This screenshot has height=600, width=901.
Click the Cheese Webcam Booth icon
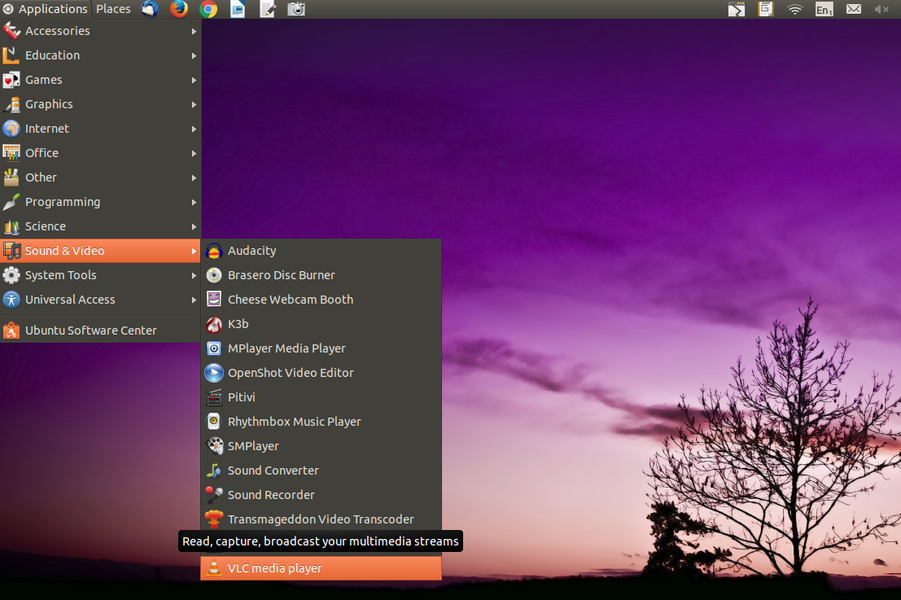click(214, 299)
